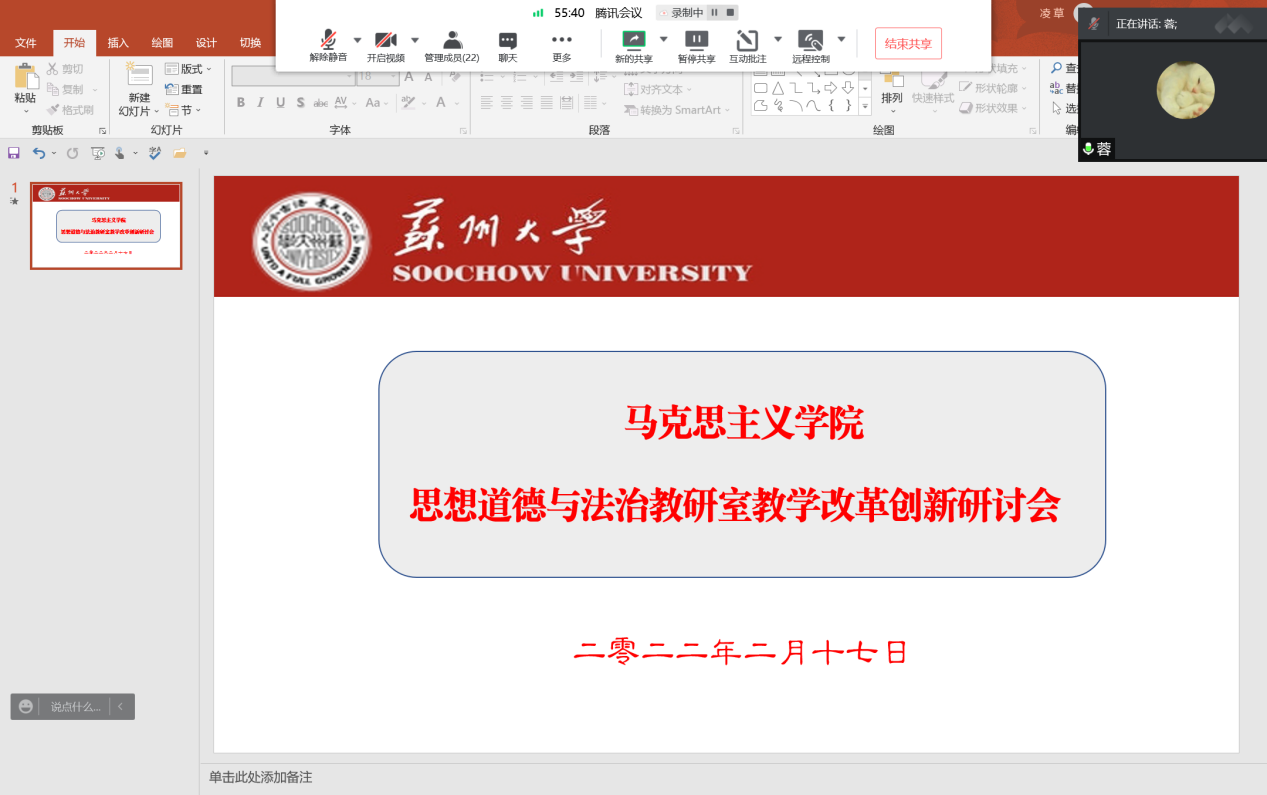Click the 结束共享 end sharing button
Viewport: 1267px width, 795px height.
point(908,44)
